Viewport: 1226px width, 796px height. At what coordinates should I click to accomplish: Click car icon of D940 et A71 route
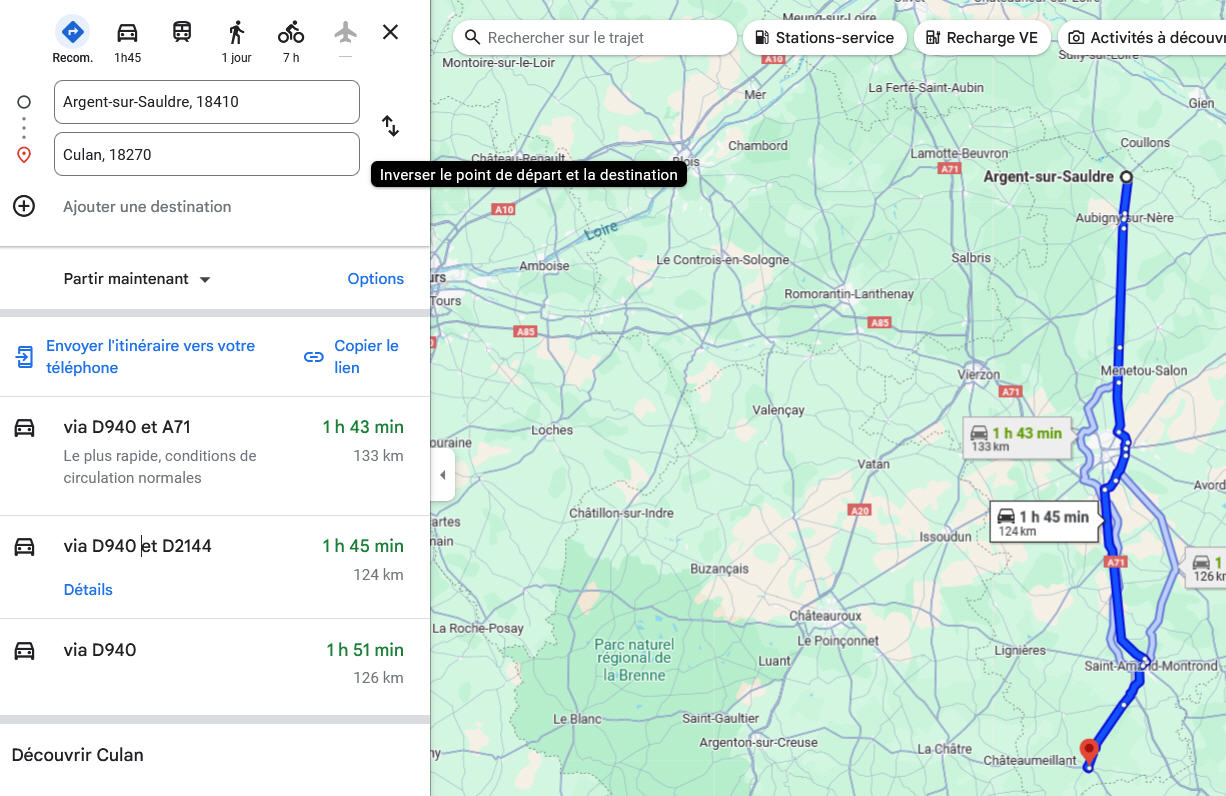(24, 428)
